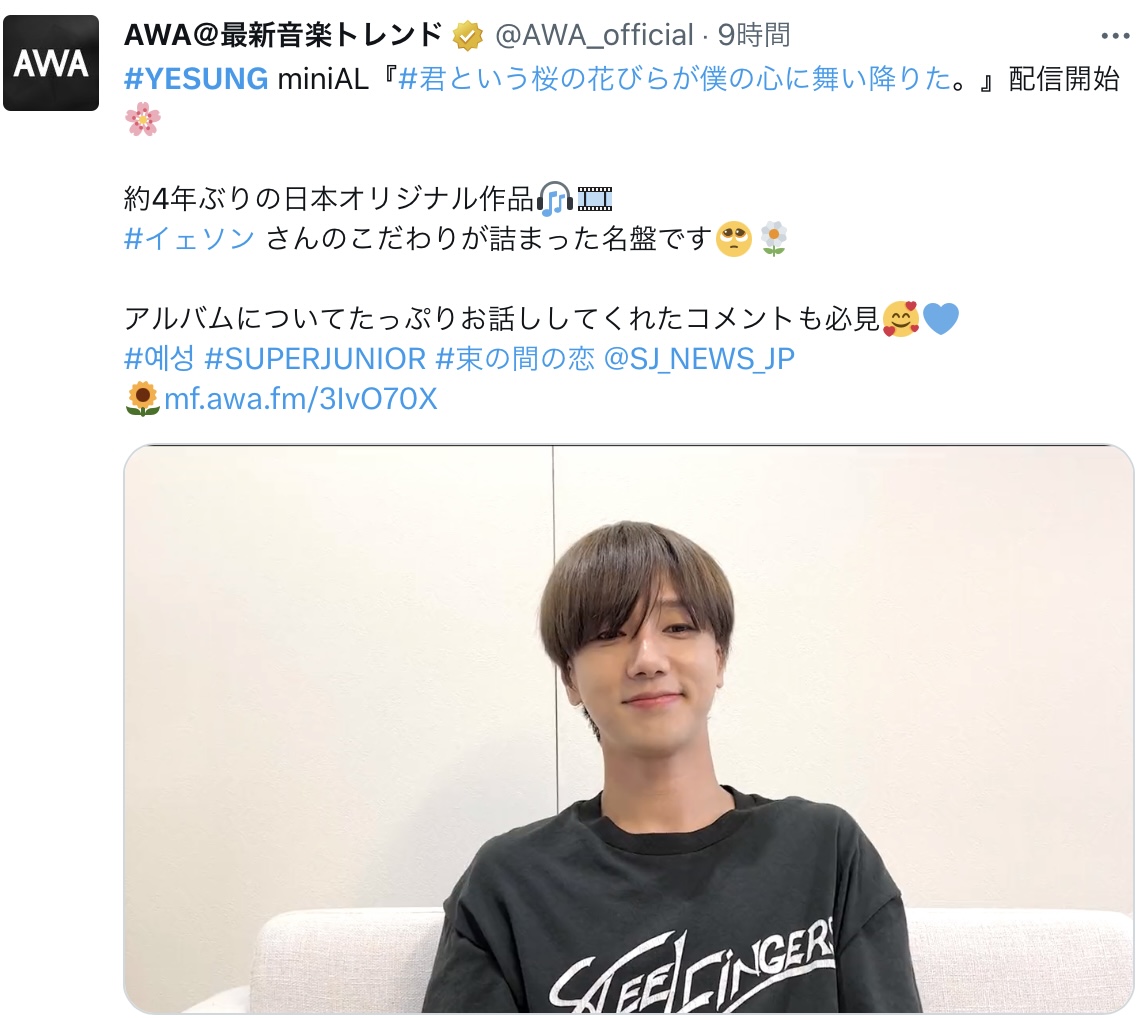The height and width of the screenshot is (1018, 1140).
Task: Open the #YESUNG hashtag
Action: tap(196, 79)
